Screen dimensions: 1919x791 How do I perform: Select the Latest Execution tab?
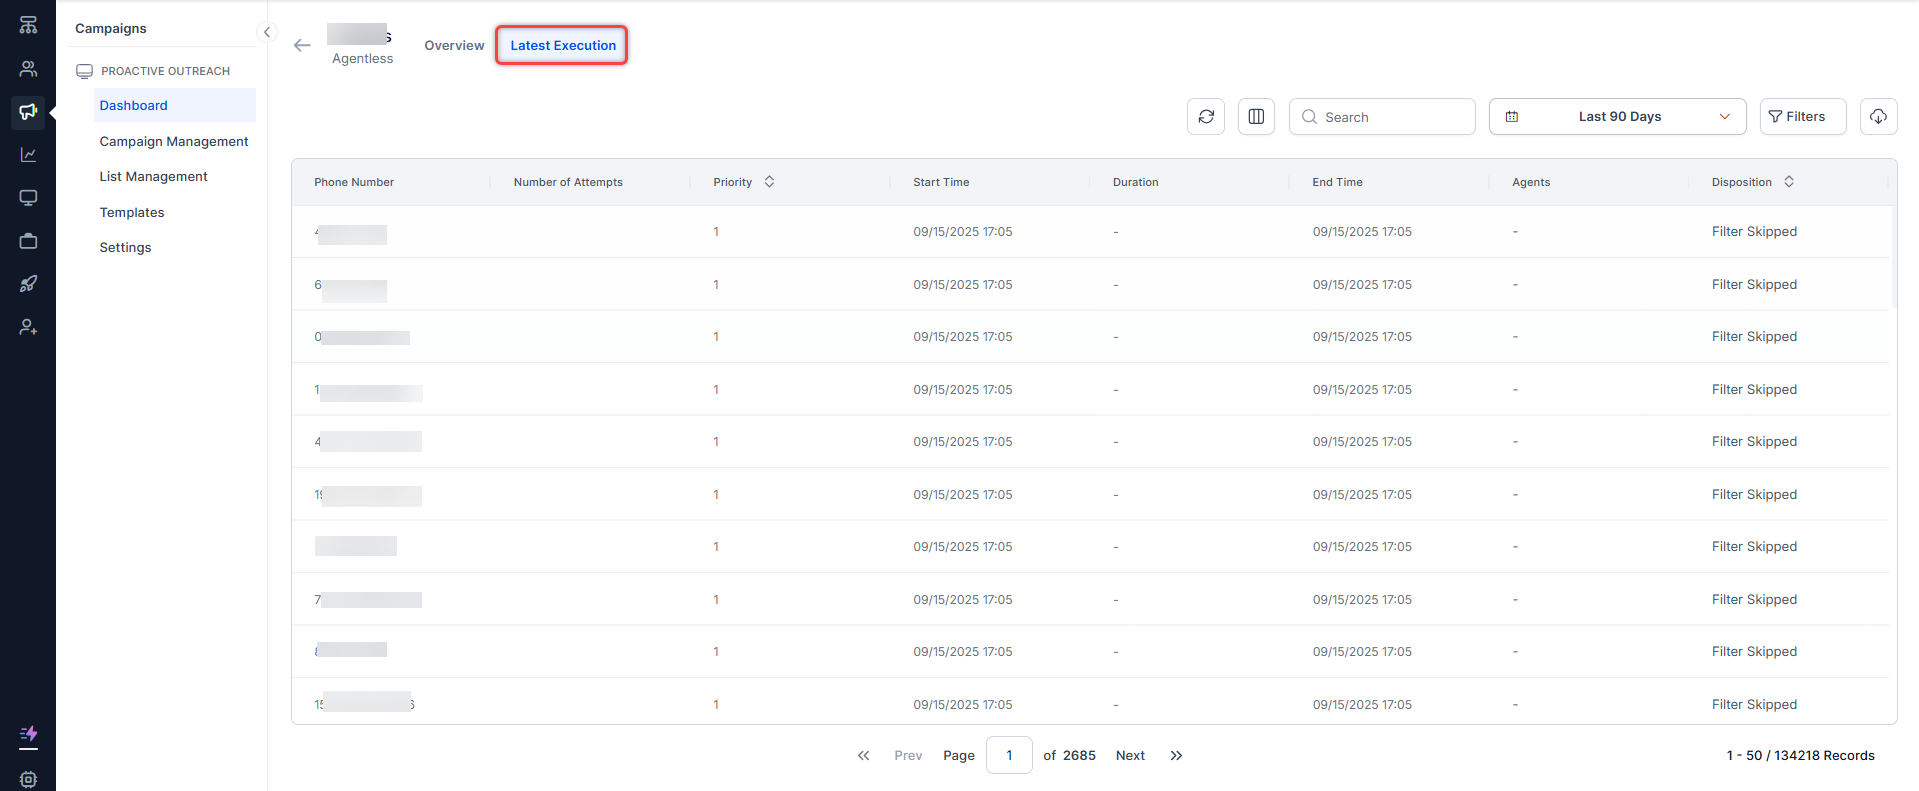[x=562, y=45]
